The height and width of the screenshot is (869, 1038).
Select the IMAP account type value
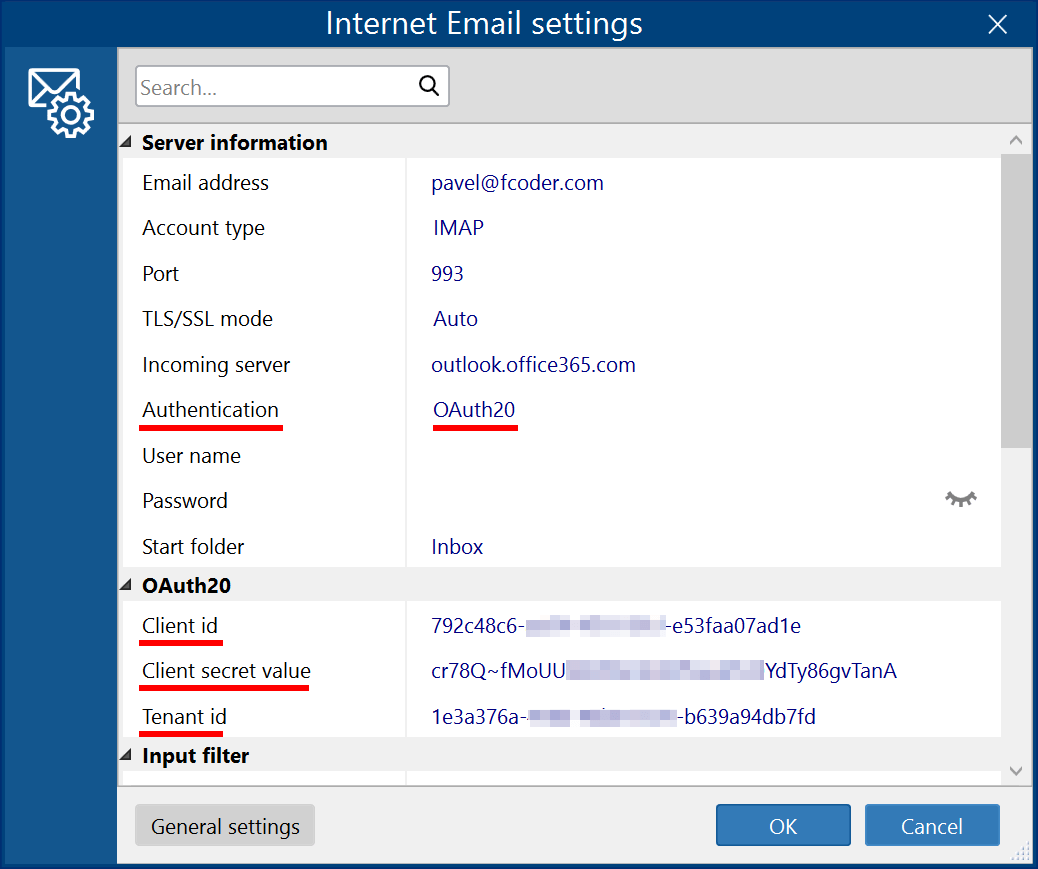pos(458,228)
